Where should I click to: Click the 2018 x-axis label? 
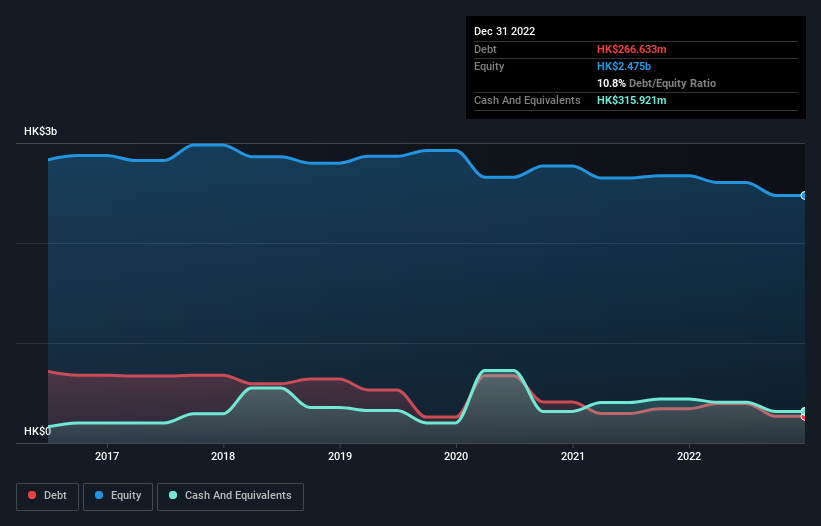pos(223,456)
